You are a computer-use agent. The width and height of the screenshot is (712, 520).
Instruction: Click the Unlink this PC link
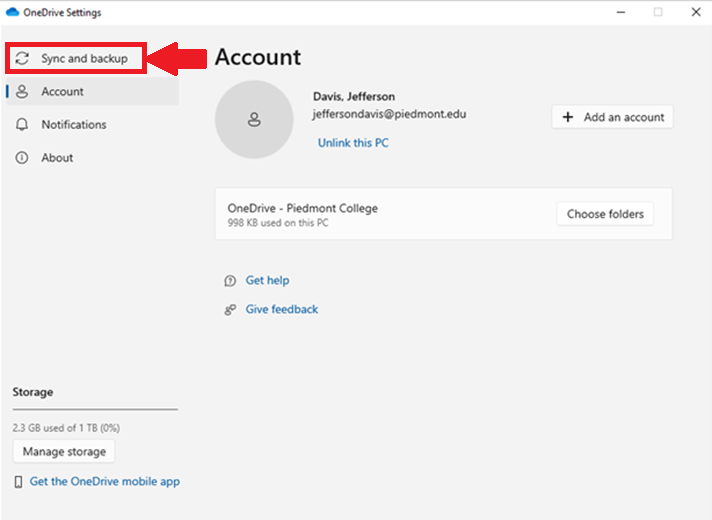click(x=353, y=143)
